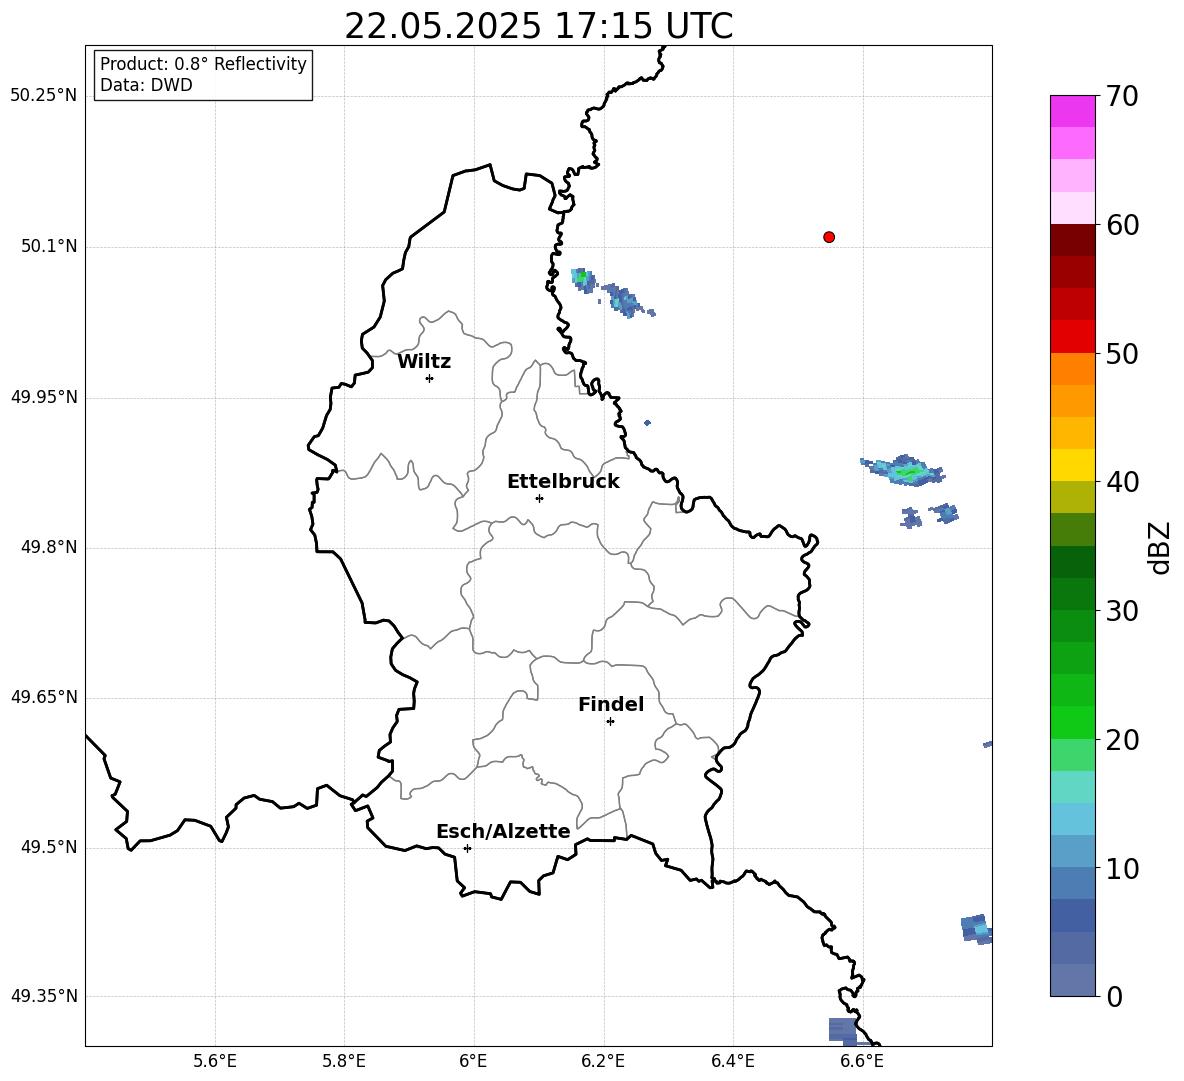Click the 6.6°E longitude label
The image size is (1184, 1081).
862,1061
